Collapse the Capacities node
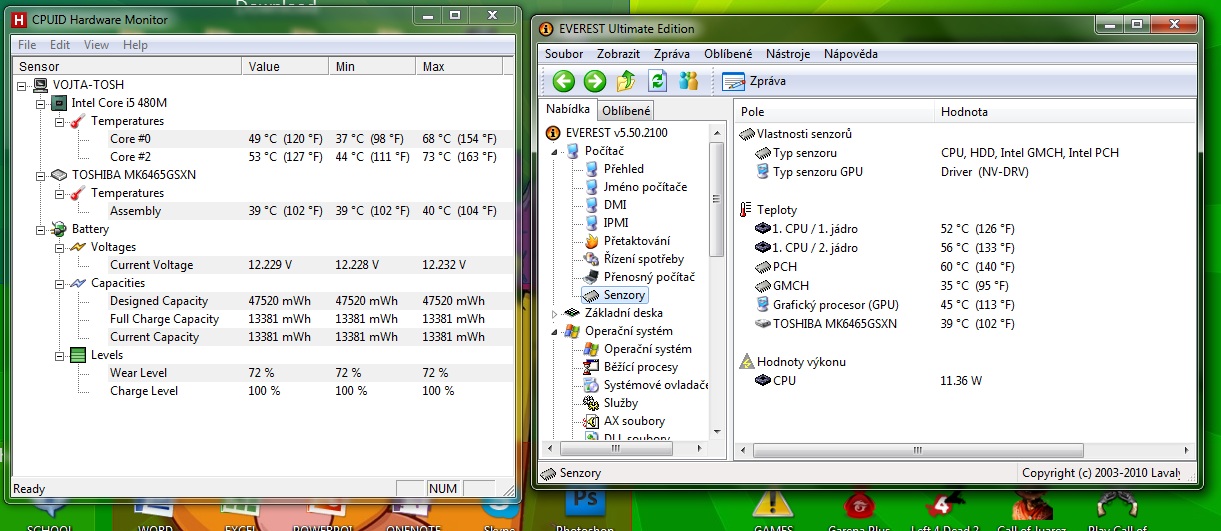Viewport: 1221px width, 531px height. [x=59, y=283]
